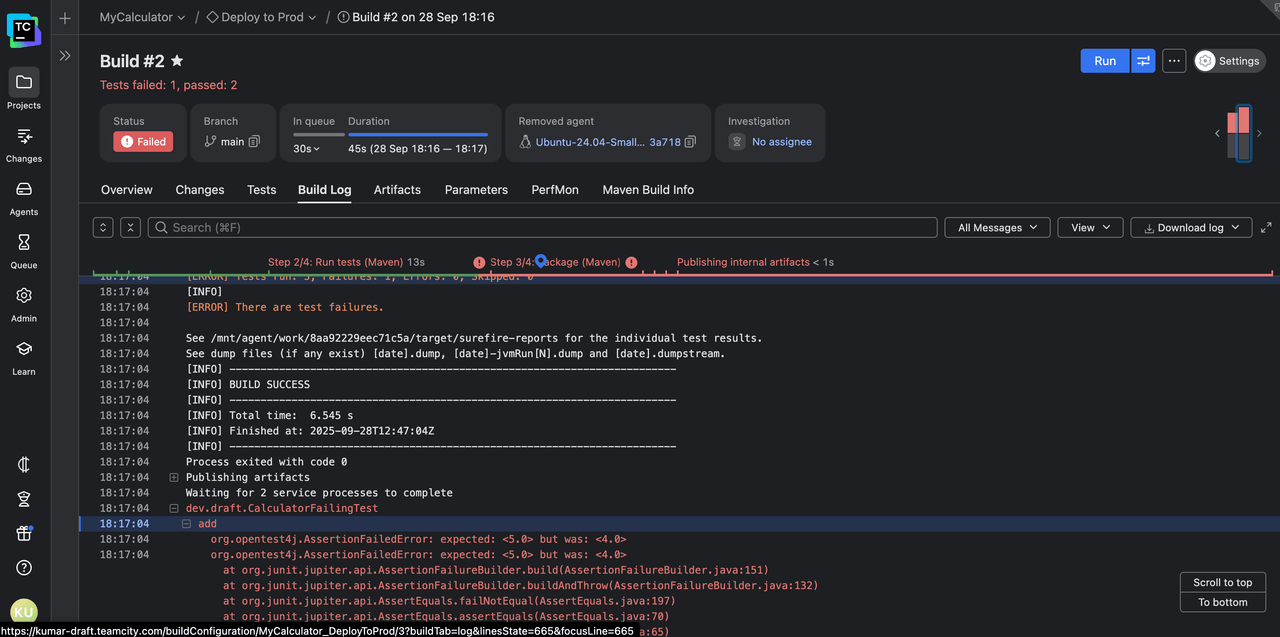The height and width of the screenshot is (637, 1280).
Task: Open the Download log dropdown
Action: point(1191,228)
